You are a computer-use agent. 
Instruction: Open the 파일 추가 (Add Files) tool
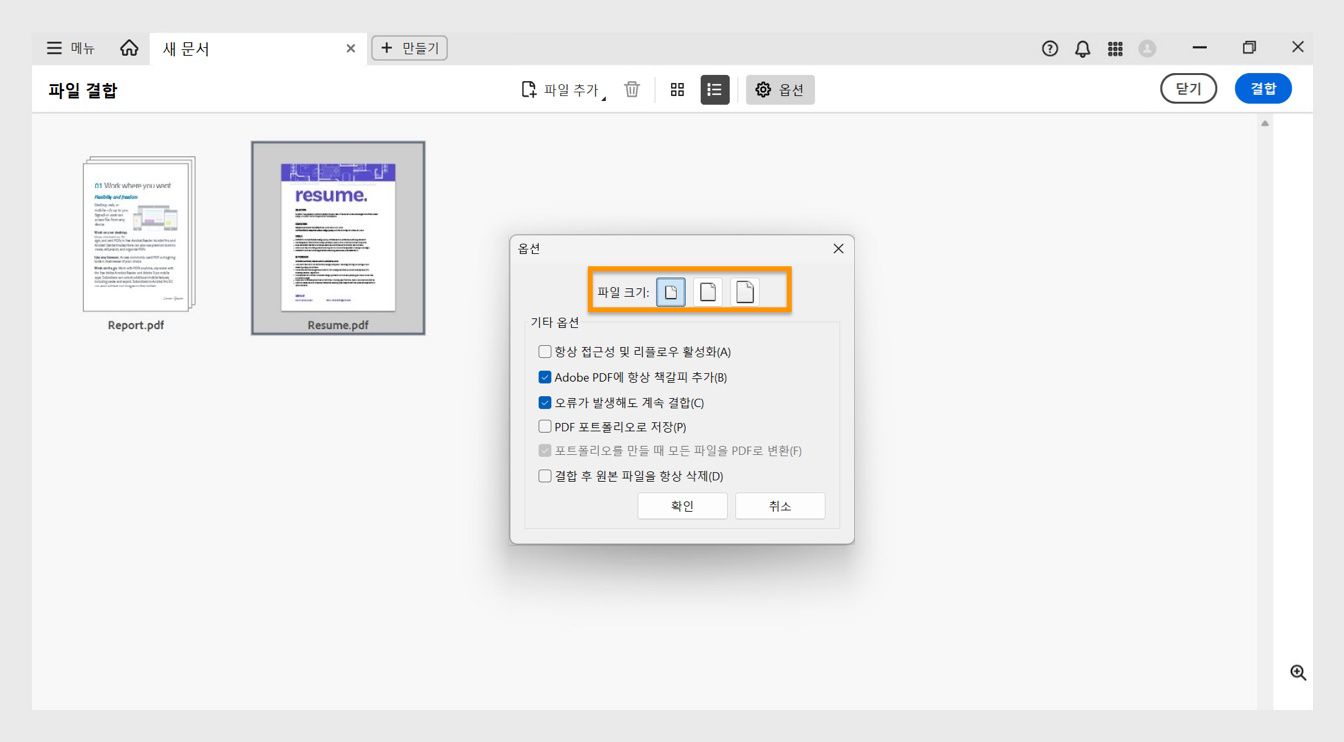point(566,89)
